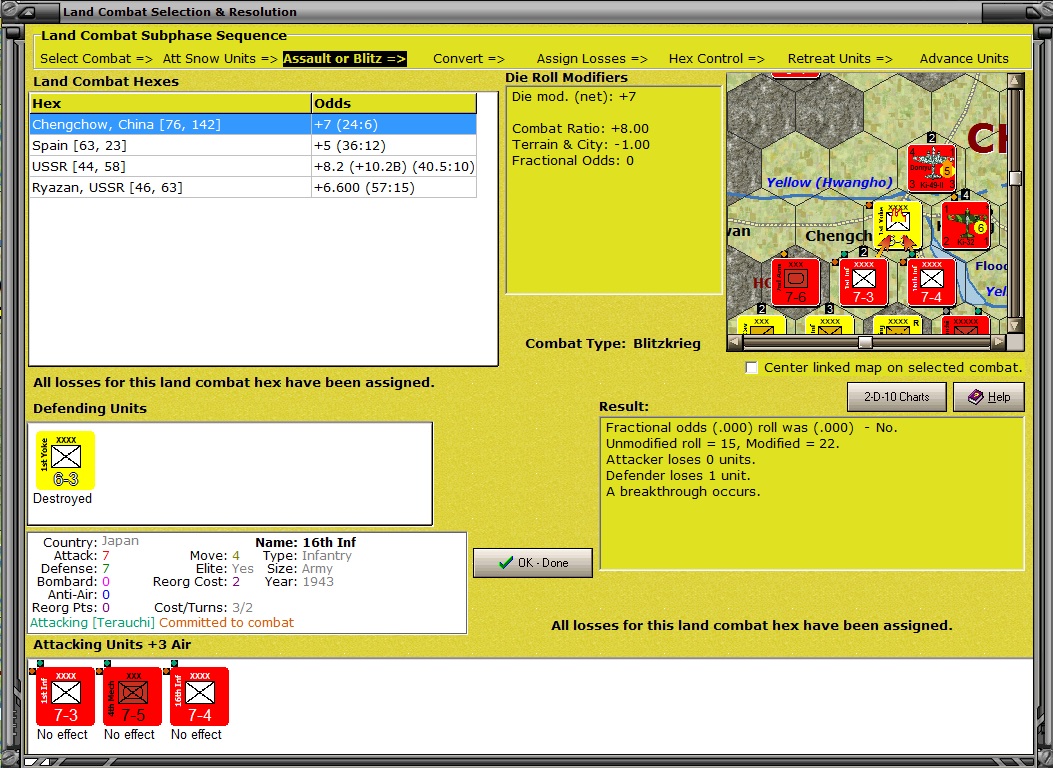Viewport: 1053px width, 768px height.
Task: Click mini map scroll down arrow
Action: [x=1015, y=326]
